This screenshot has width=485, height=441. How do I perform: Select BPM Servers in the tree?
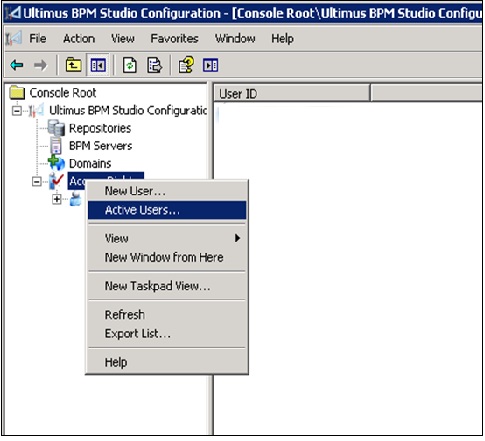point(100,146)
